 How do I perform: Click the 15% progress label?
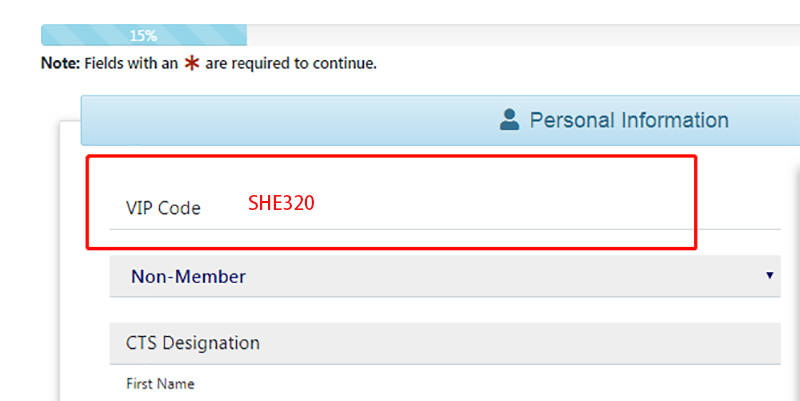click(x=143, y=36)
